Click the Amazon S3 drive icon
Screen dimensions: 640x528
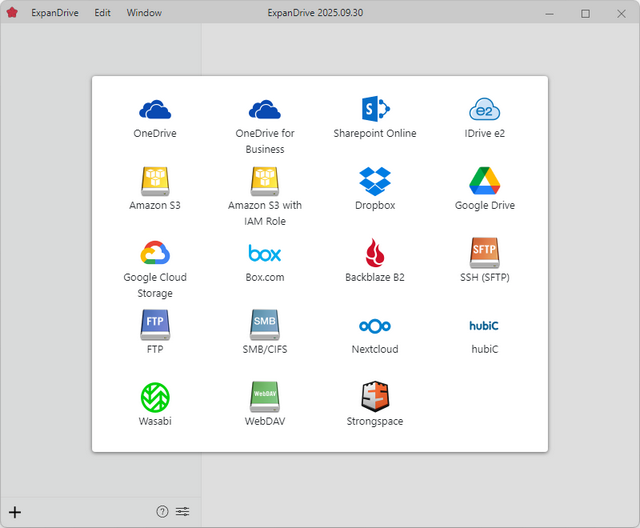click(x=155, y=181)
